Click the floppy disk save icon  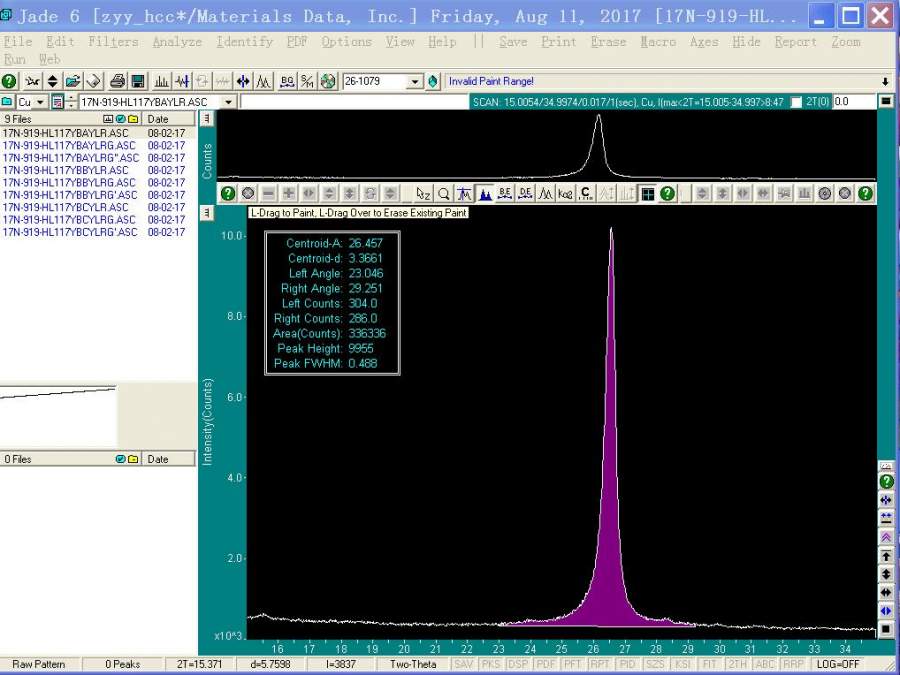click(137, 81)
